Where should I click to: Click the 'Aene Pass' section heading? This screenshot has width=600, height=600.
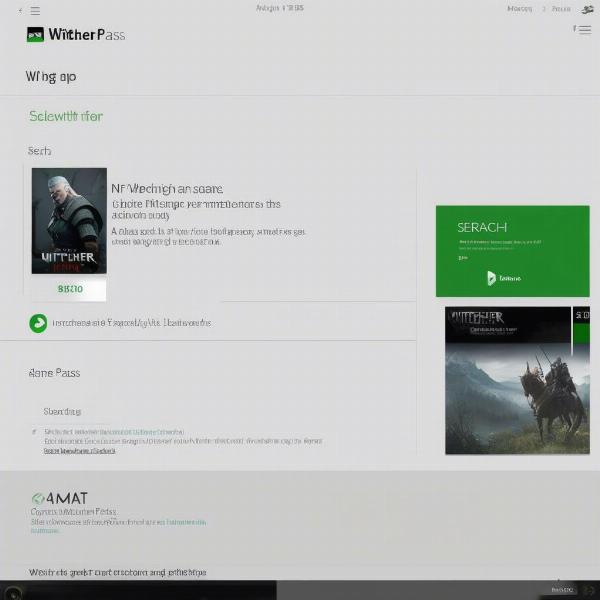click(x=54, y=373)
